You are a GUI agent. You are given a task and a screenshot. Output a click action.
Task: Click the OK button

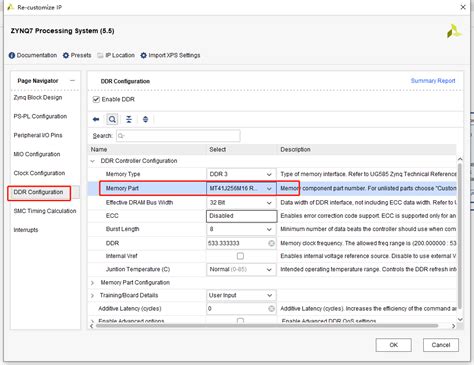tap(393, 345)
